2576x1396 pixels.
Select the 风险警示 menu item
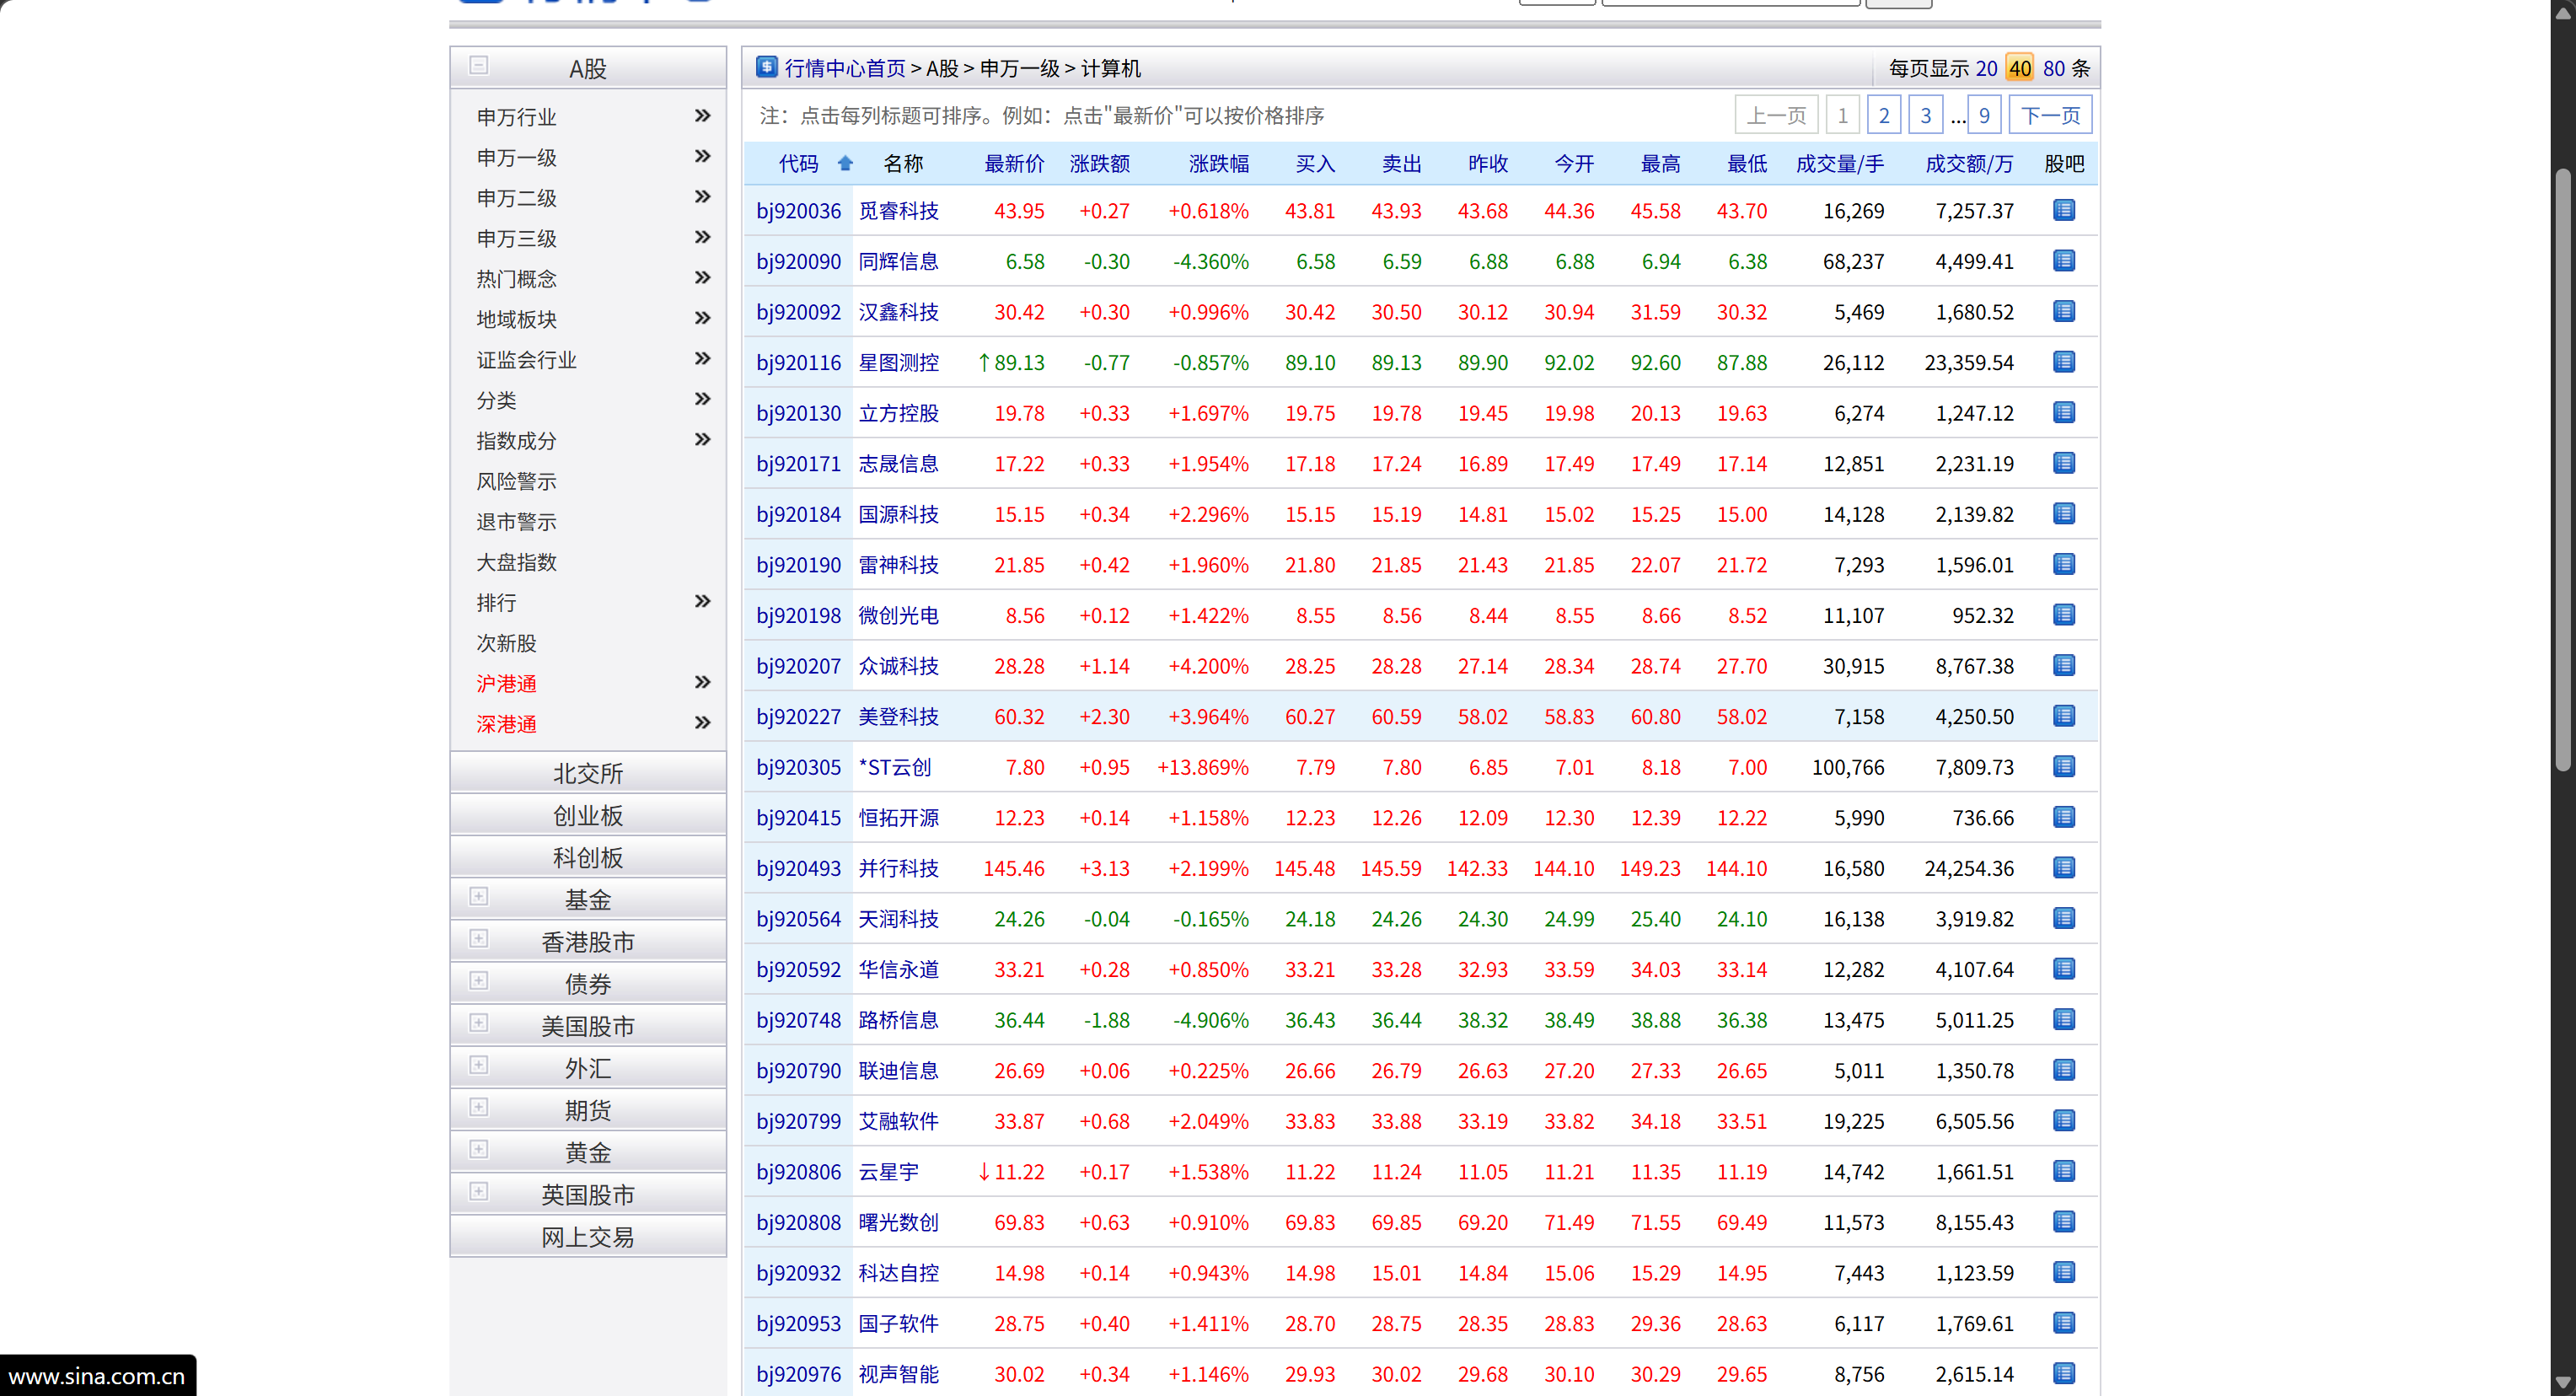point(516,481)
